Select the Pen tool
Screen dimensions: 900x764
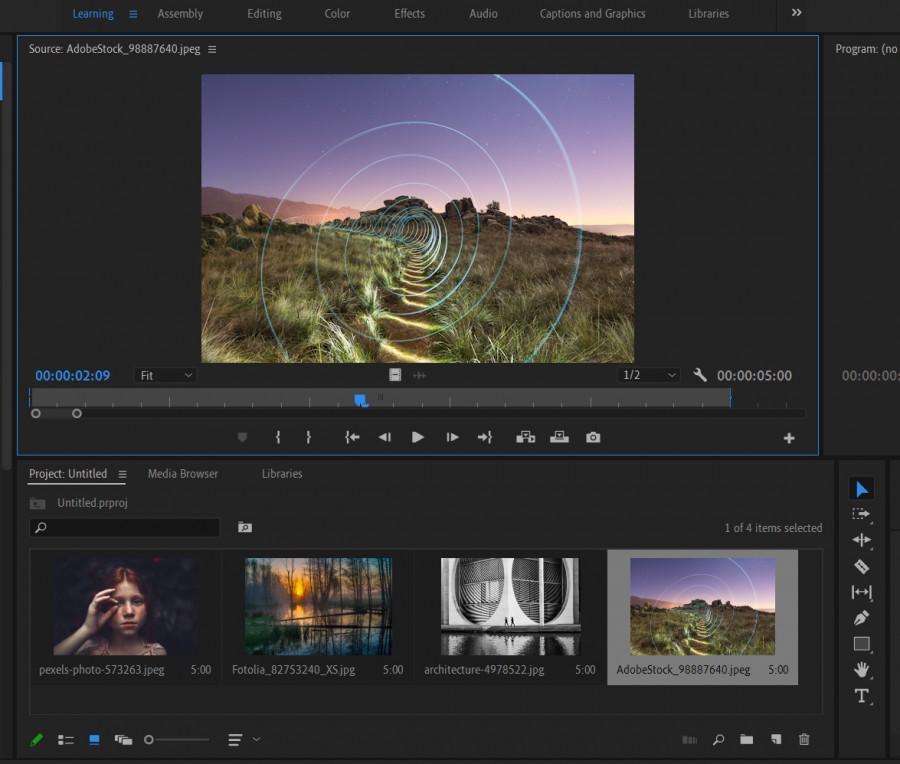click(861, 618)
